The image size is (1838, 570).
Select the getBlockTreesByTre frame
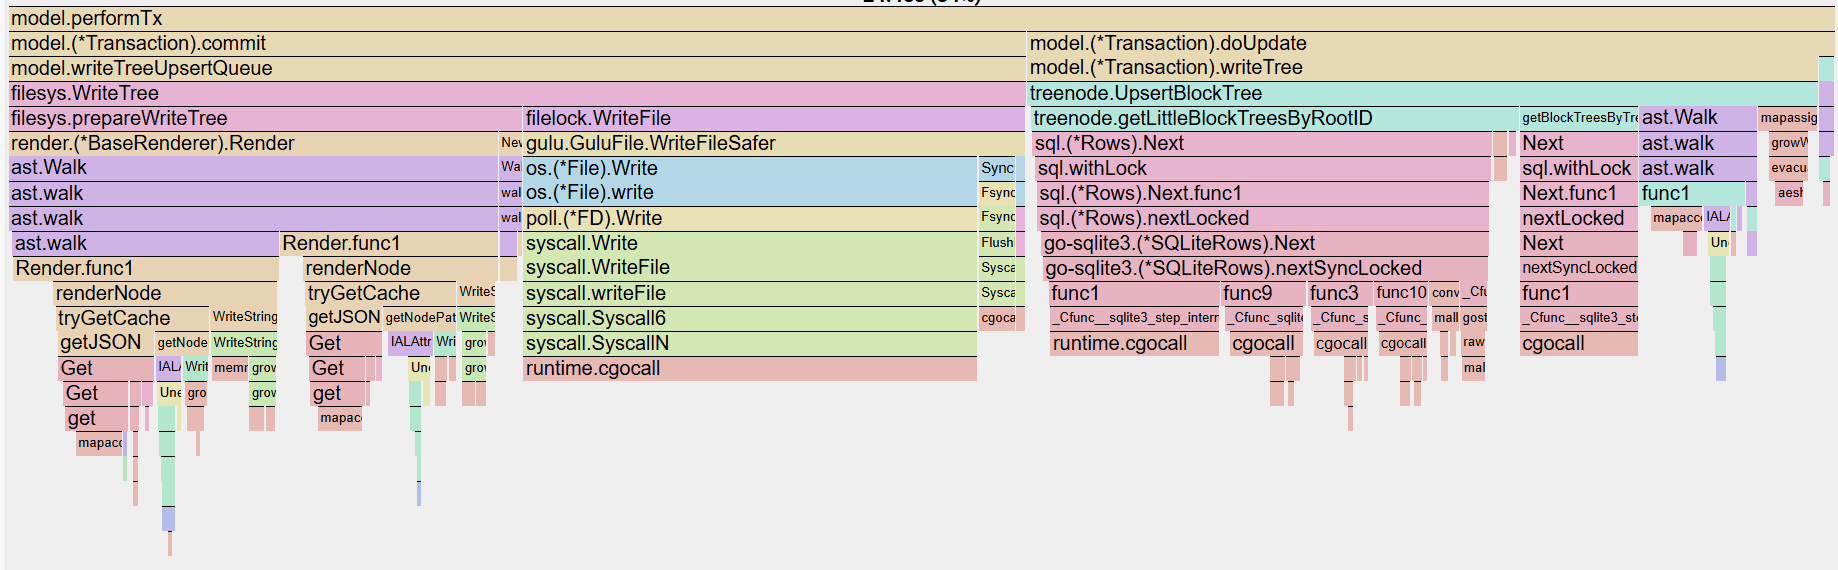[1579, 119]
